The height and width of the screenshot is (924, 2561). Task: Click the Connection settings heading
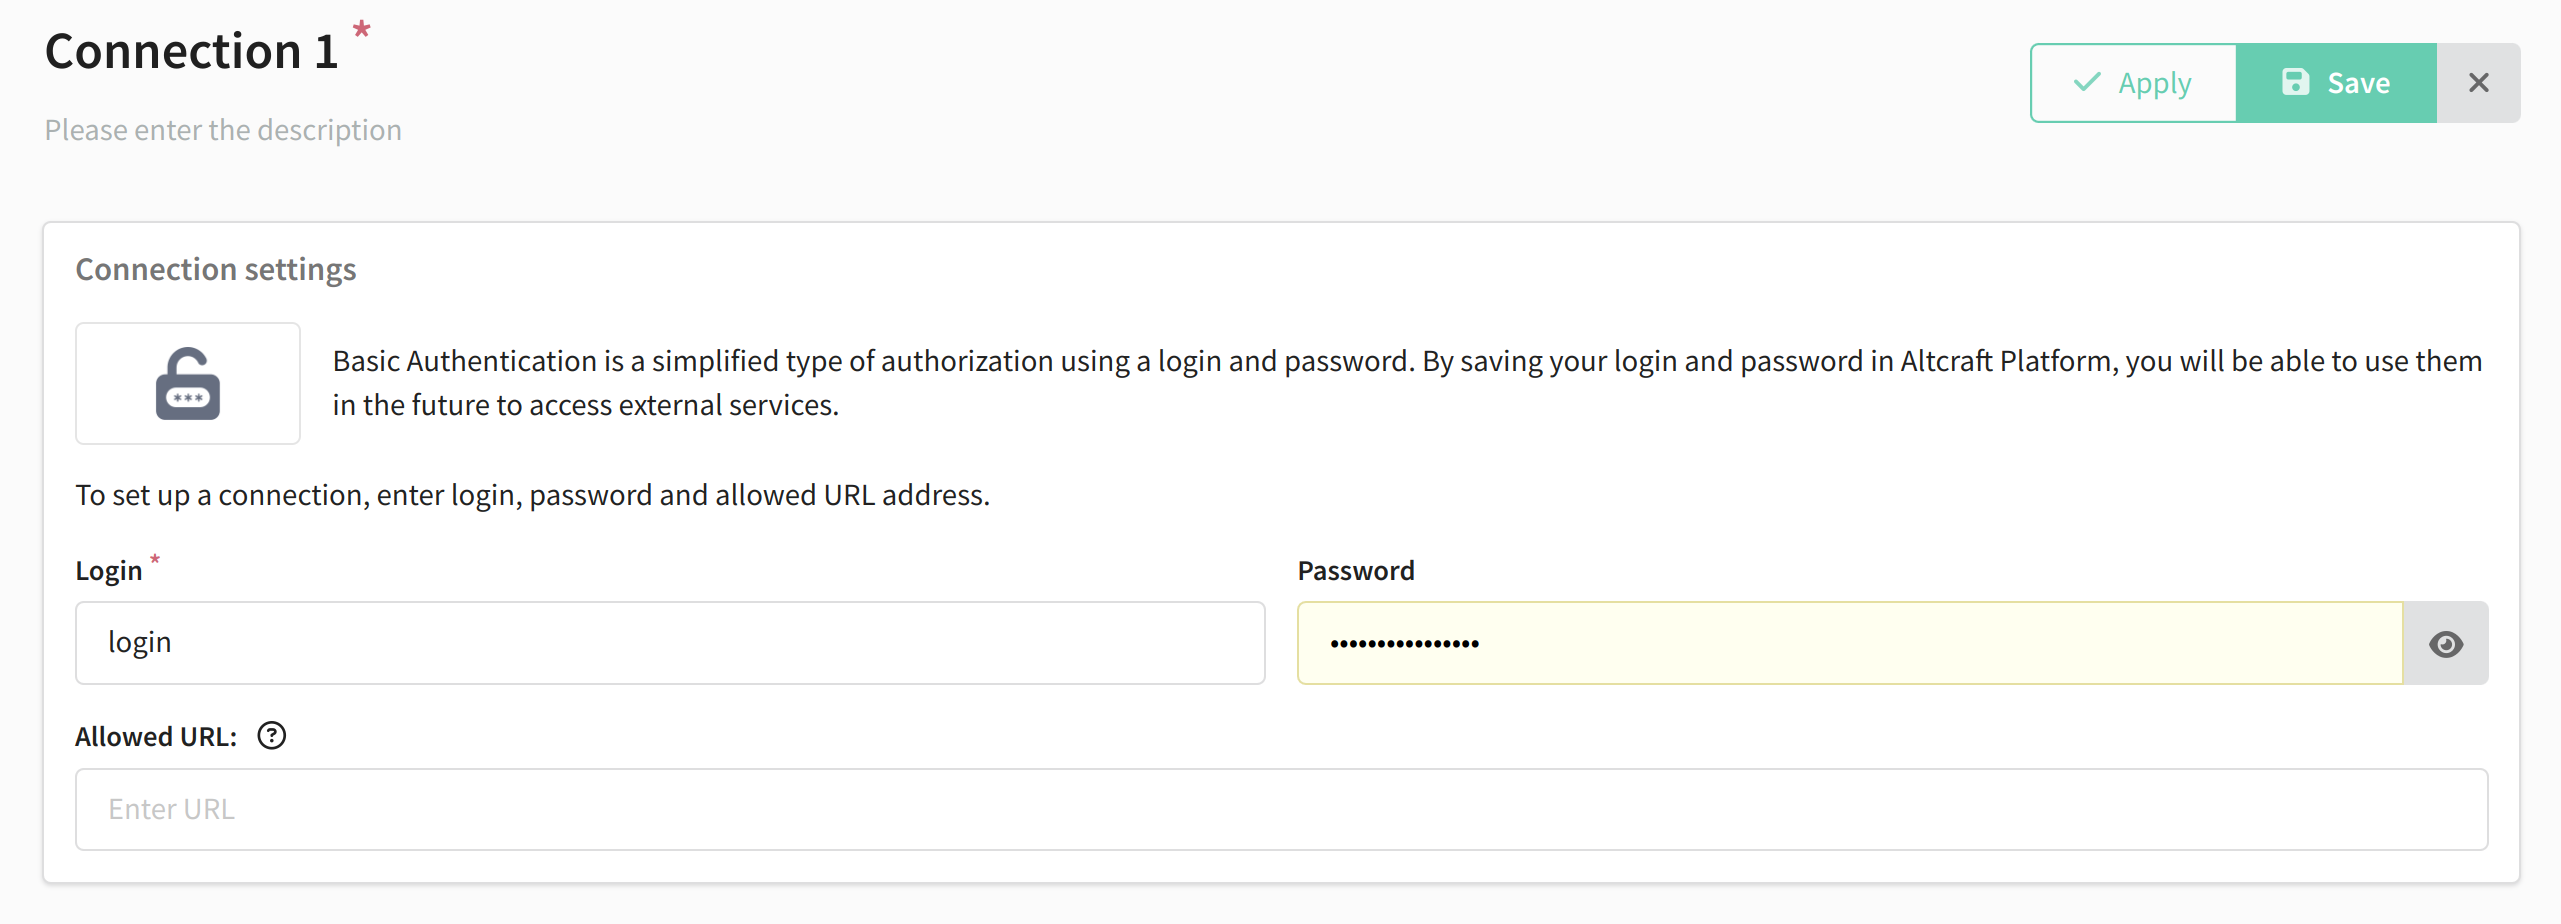(216, 269)
